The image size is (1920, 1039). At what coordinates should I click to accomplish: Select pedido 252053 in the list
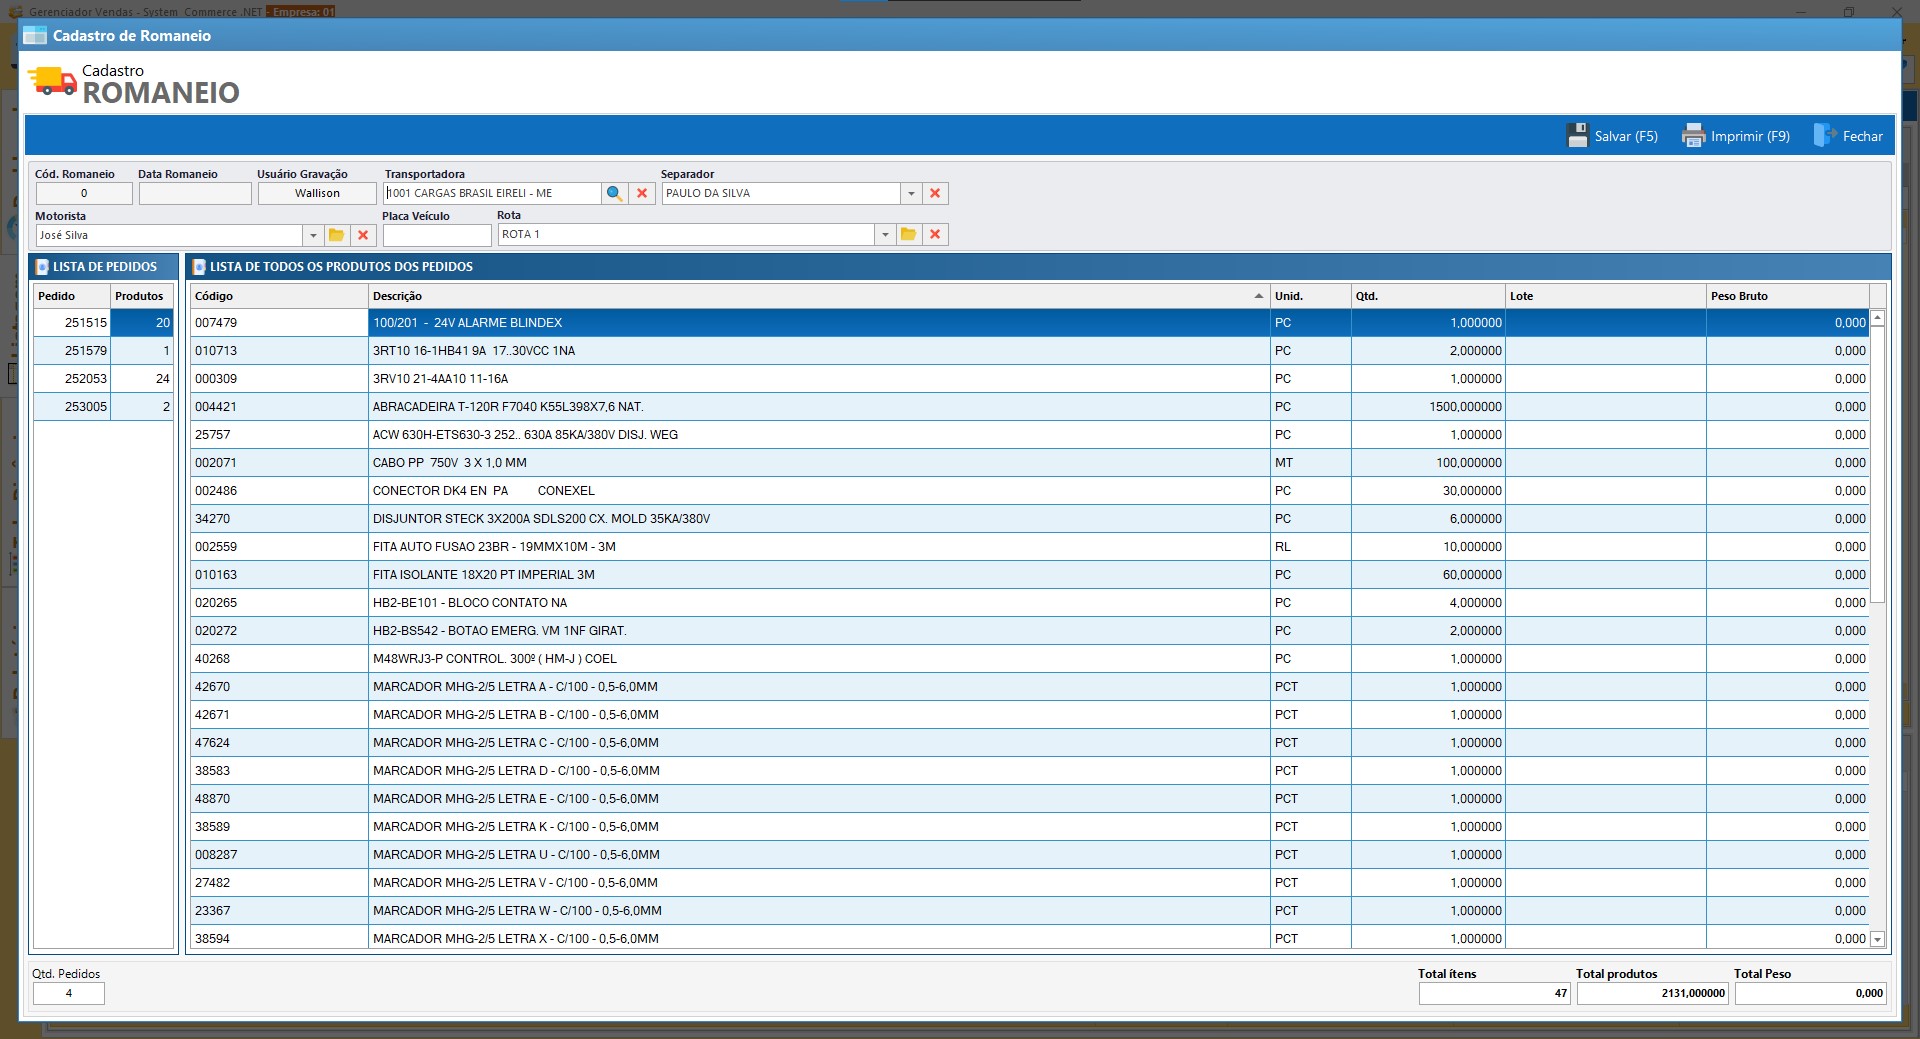point(86,379)
